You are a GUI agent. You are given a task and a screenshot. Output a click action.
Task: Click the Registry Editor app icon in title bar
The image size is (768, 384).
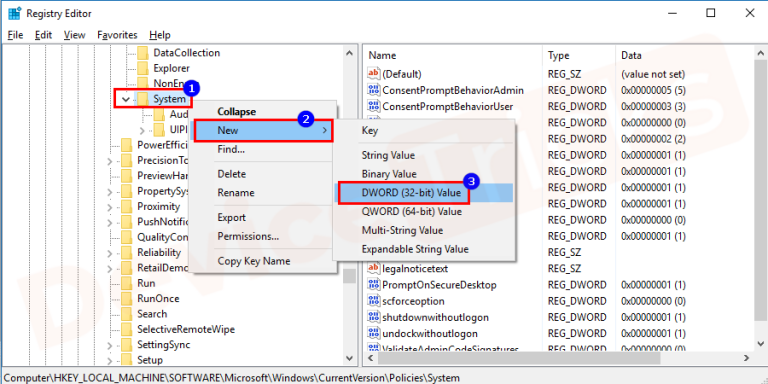click(14, 13)
